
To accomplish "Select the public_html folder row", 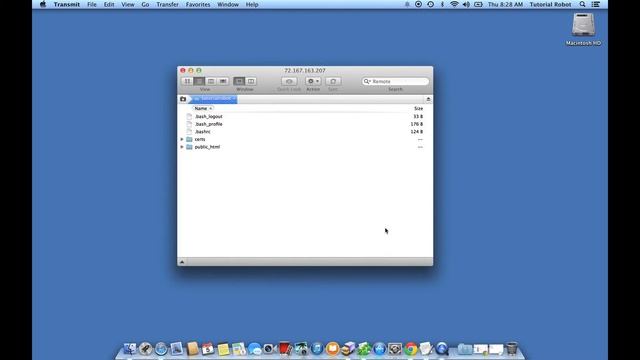I will [x=305, y=147].
